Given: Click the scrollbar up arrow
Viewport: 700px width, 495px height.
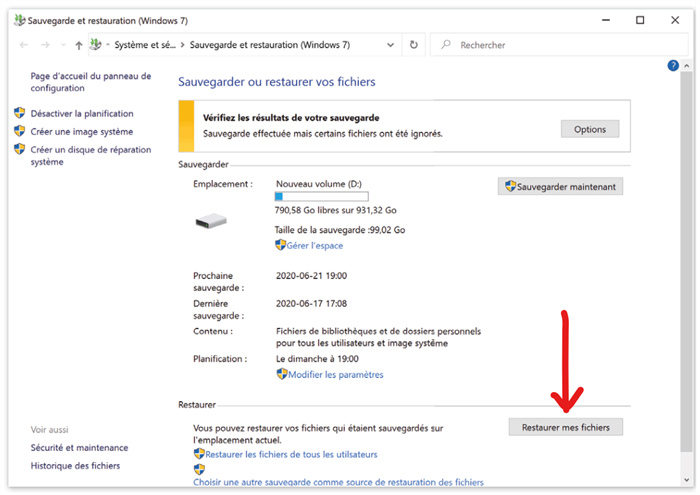Looking at the screenshot, I should tap(687, 66).
